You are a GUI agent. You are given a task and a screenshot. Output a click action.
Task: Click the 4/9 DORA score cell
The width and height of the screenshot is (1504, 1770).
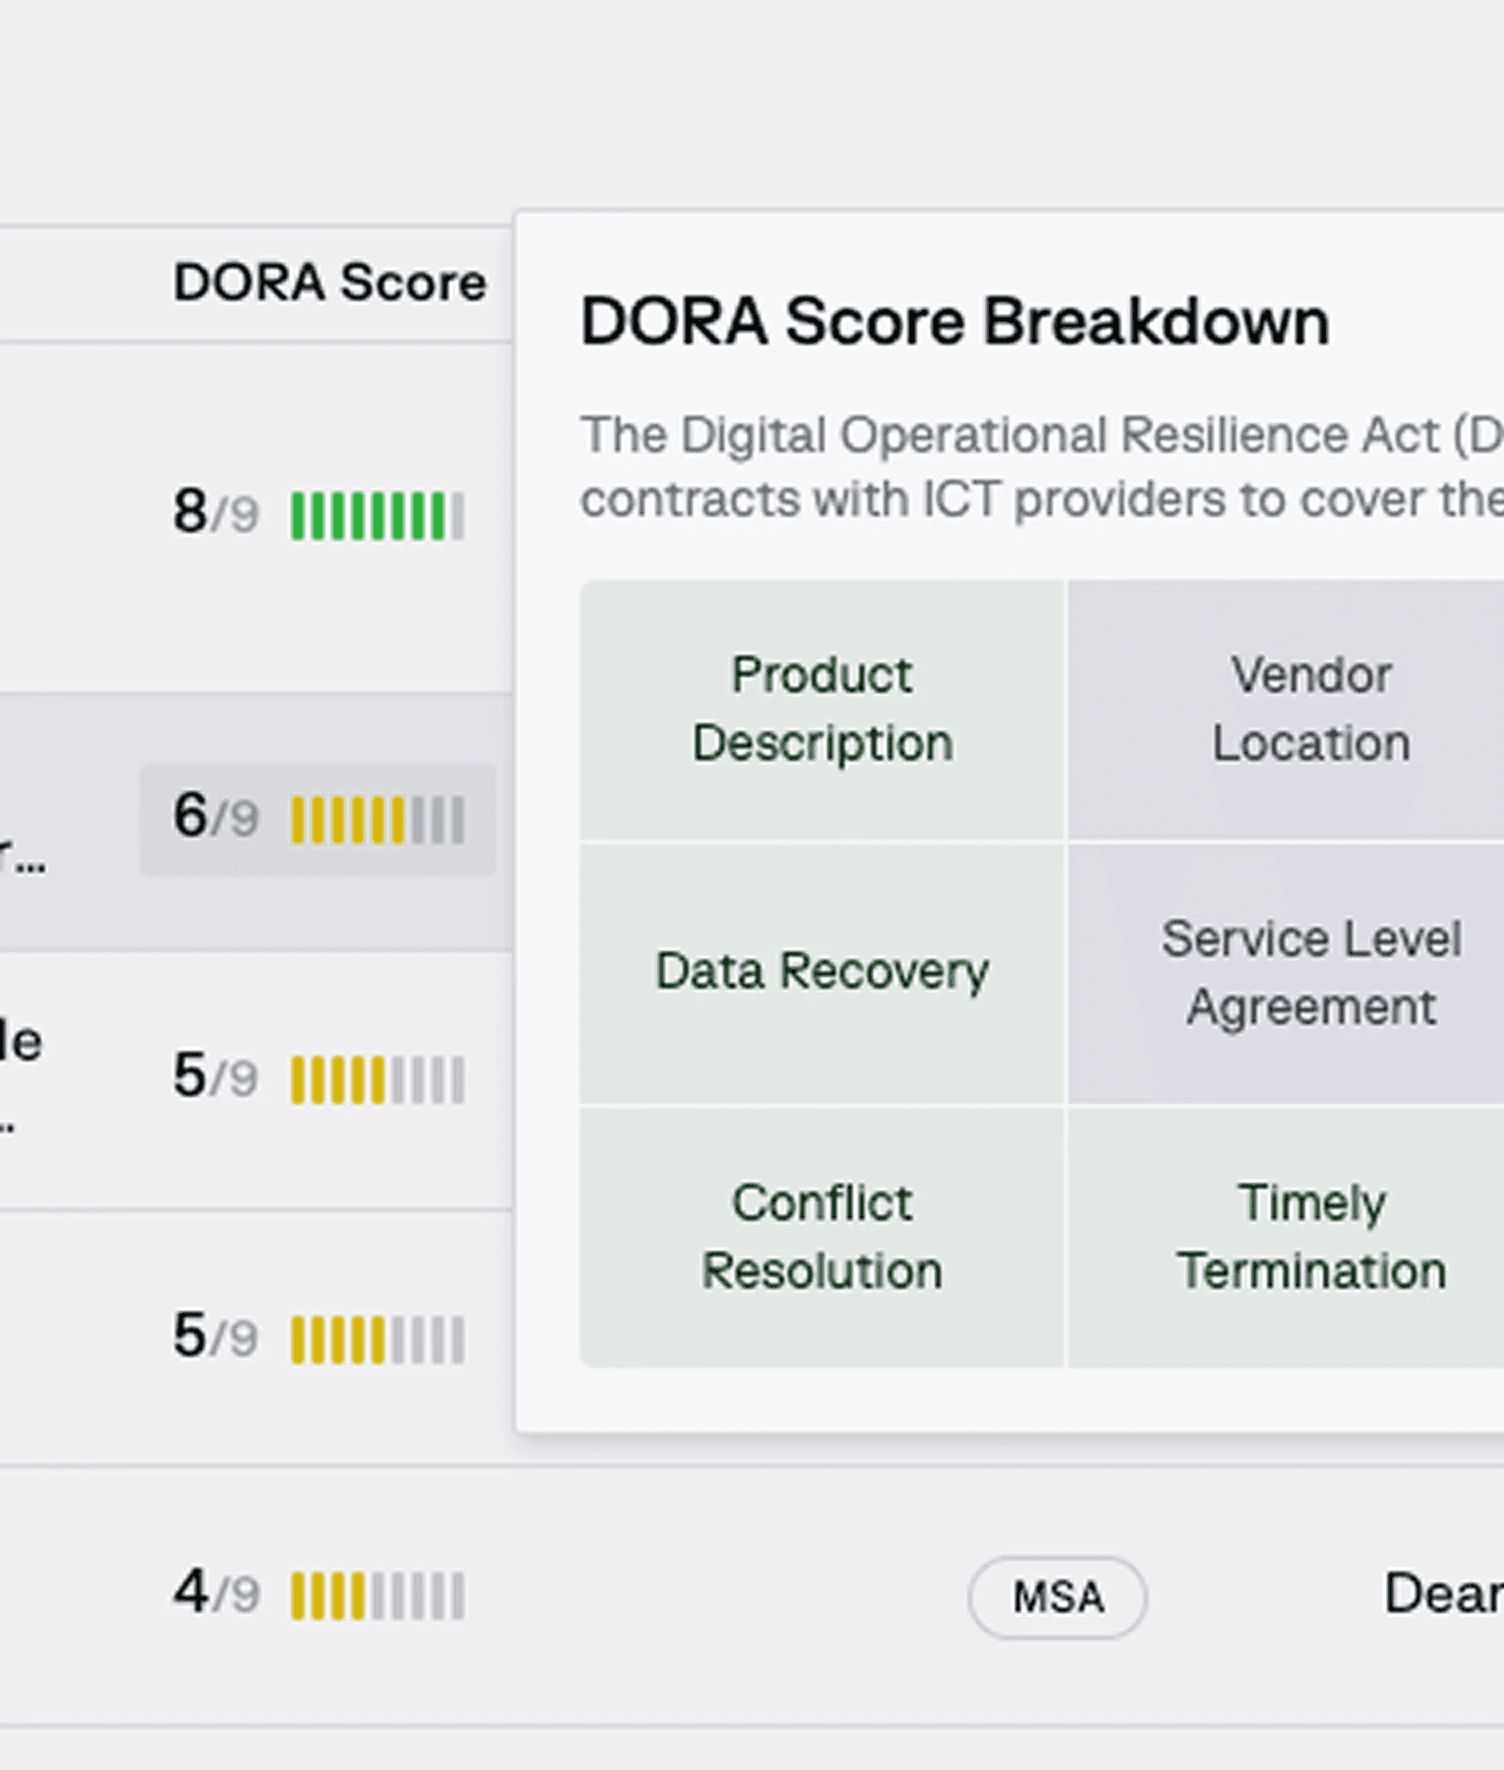(x=318, y=1594)
